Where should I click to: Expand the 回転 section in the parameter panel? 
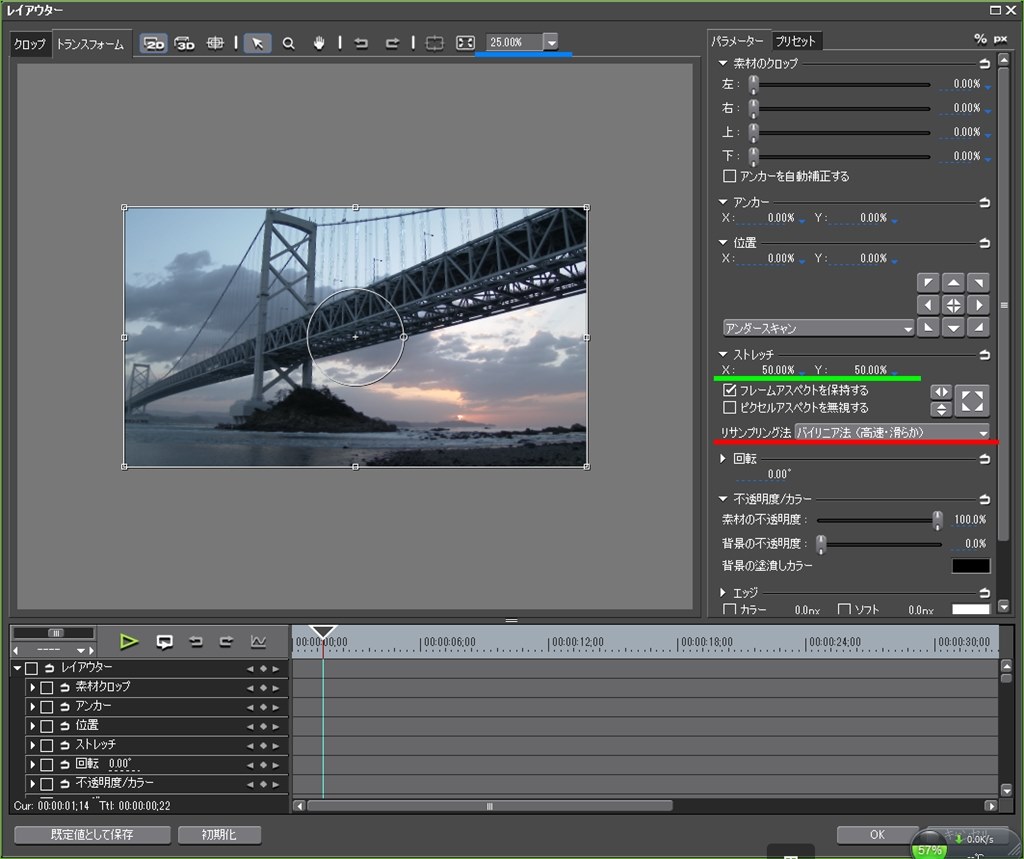(x=722, y=459)
